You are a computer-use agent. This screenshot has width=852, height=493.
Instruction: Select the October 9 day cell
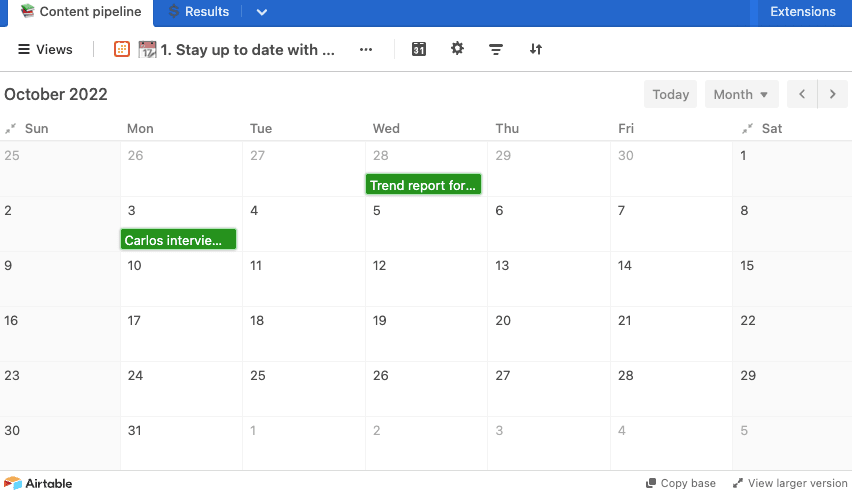tap(60, 279)
